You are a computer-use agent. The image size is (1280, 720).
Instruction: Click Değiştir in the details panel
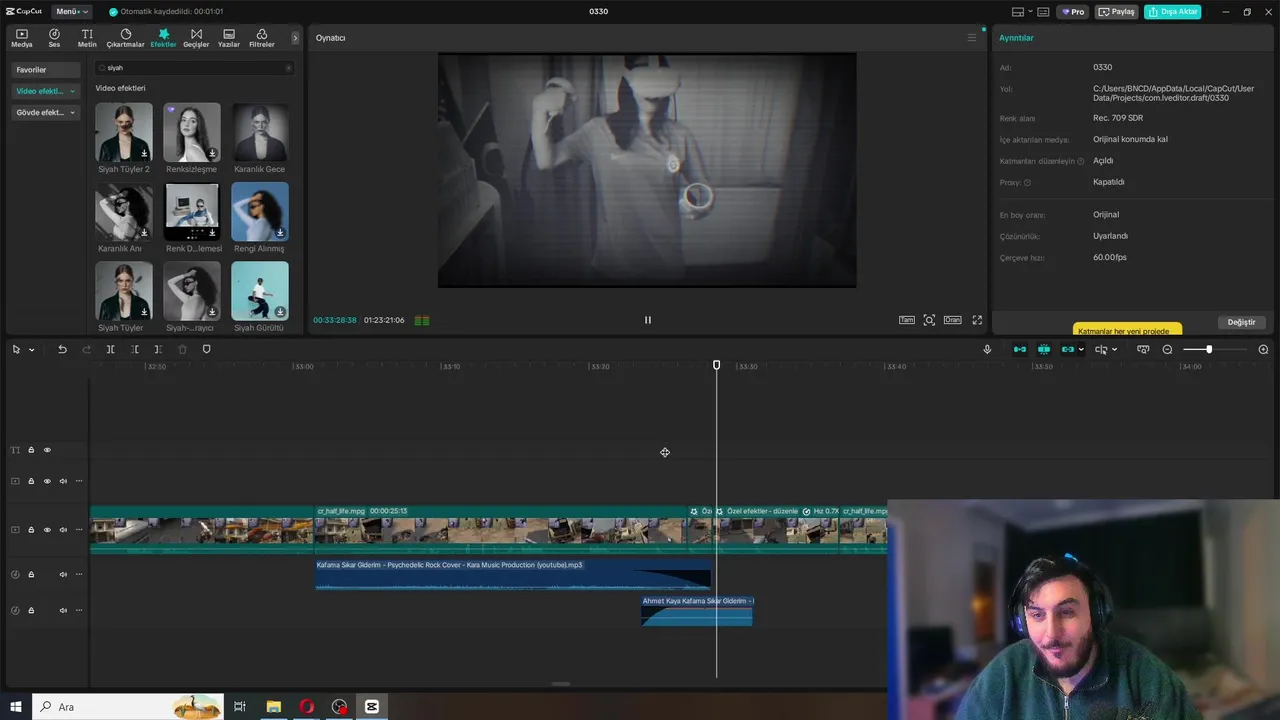(x=1241, y=322)
